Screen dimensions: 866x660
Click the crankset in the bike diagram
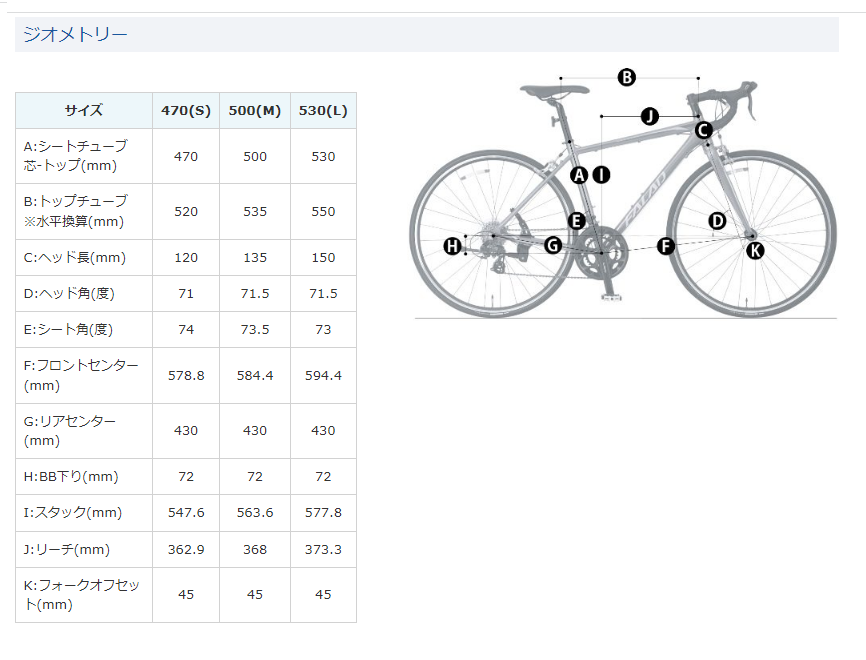click(x=600, y=255)
